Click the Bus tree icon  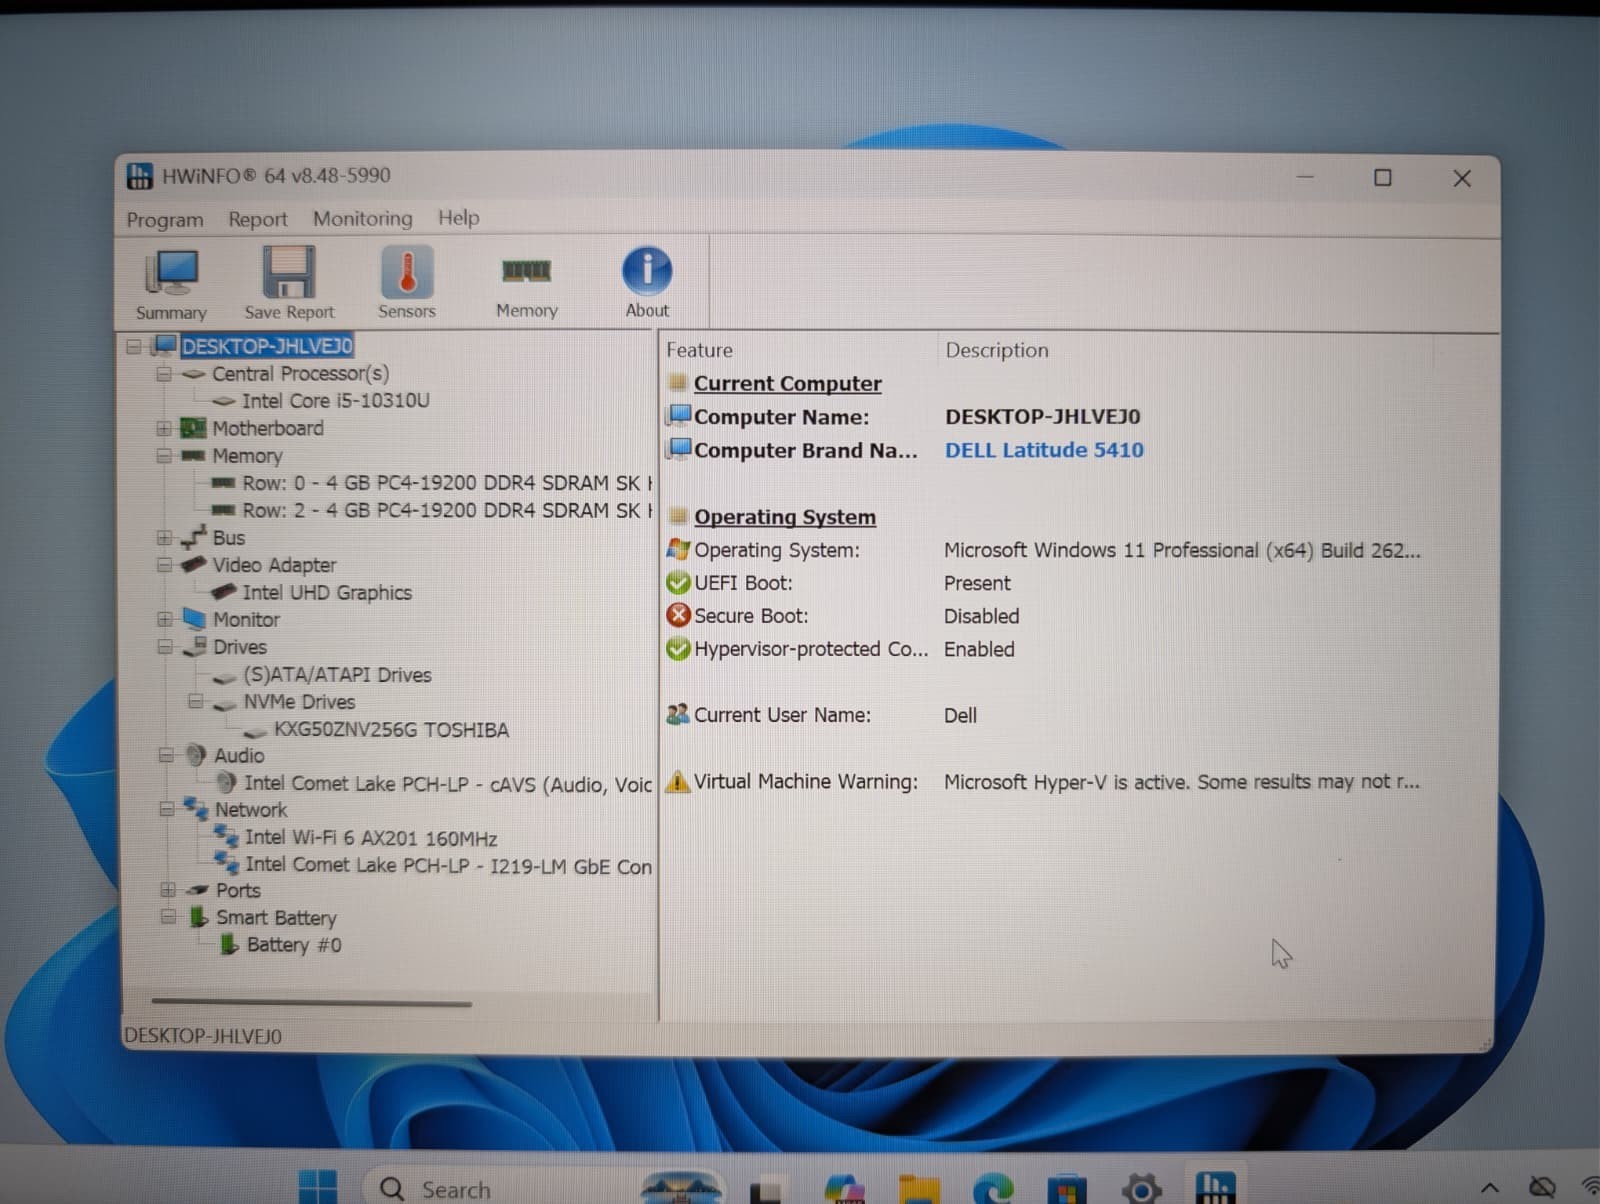click(194, 537)
